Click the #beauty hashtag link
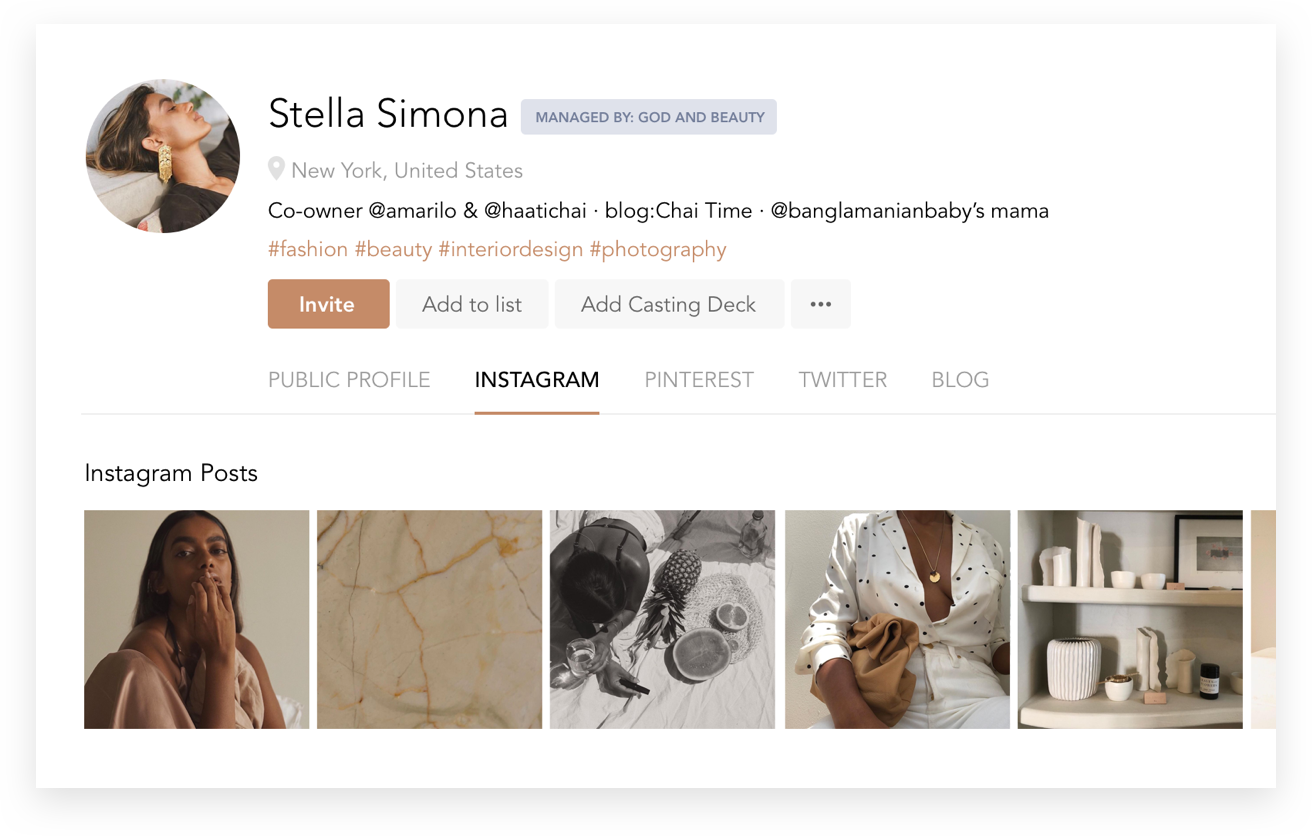The height and width of the screenshot is (836, 1312). point(393,249)
